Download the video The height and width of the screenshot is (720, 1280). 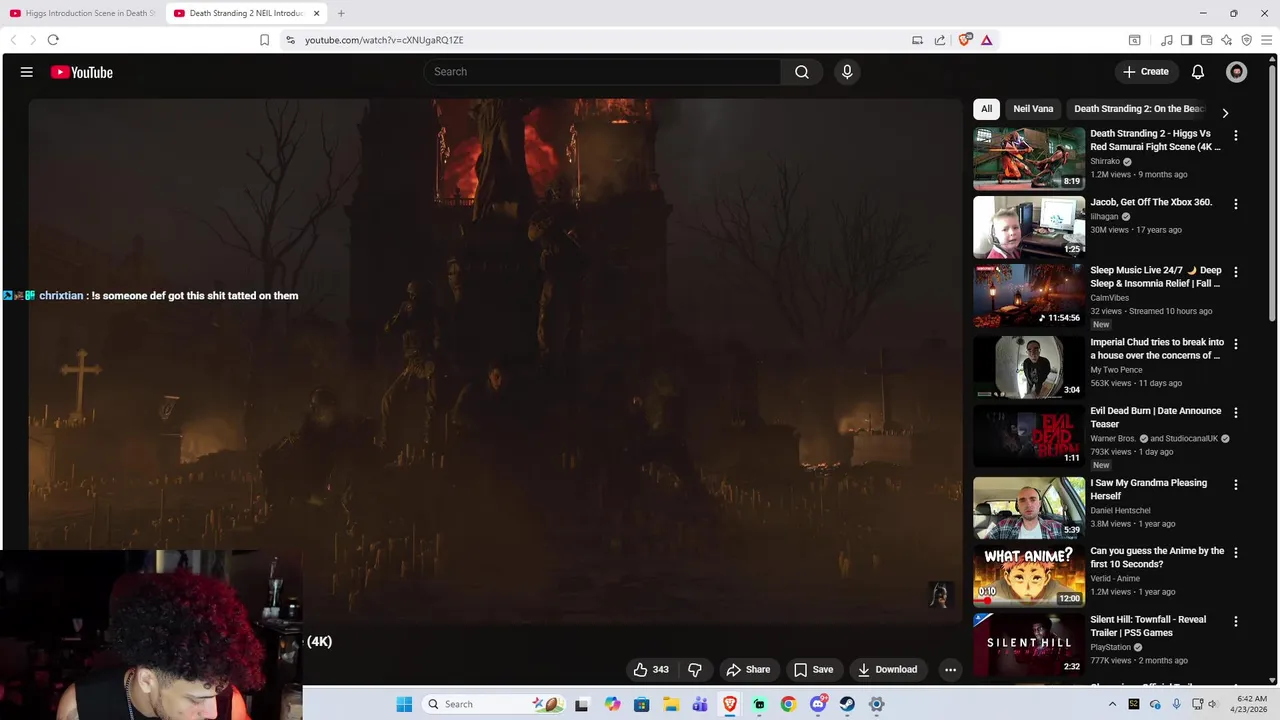[x=888, y=670]
